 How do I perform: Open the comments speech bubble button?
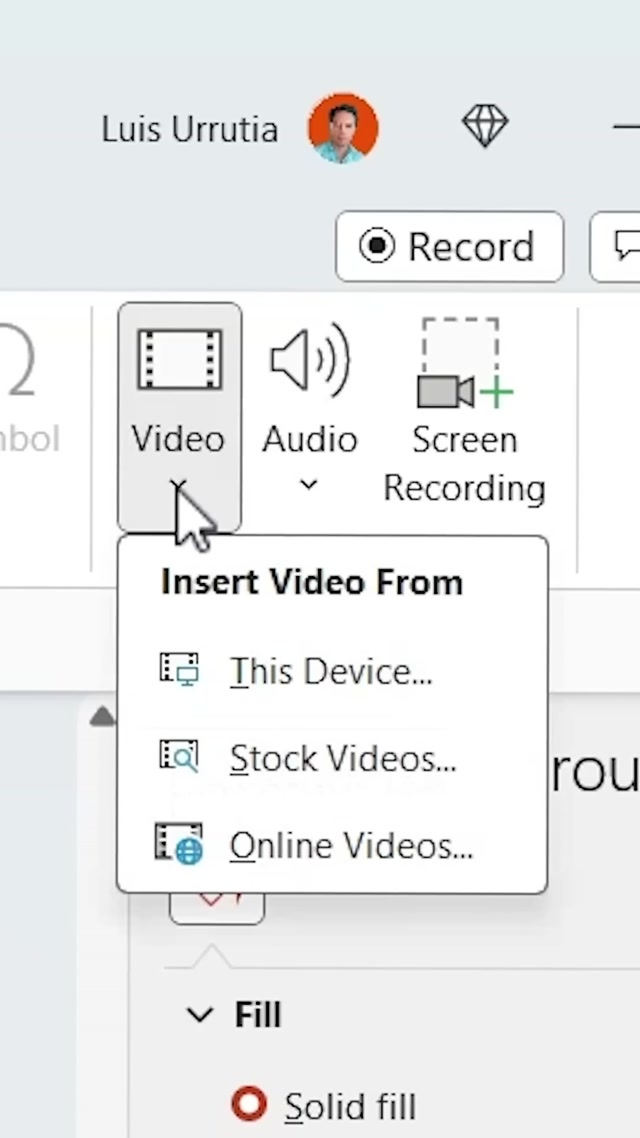coord(624,246)
